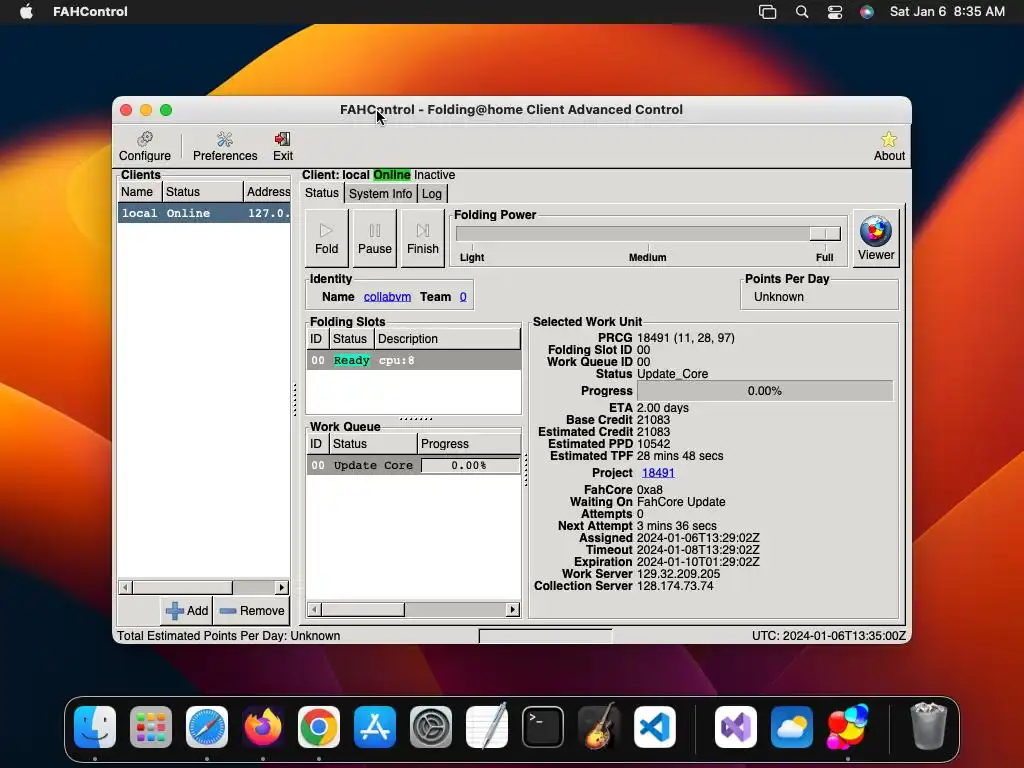
Task: Click the Work Queue 0.00% progress cell
Action: pyautogui.click(x=470, y=465)
